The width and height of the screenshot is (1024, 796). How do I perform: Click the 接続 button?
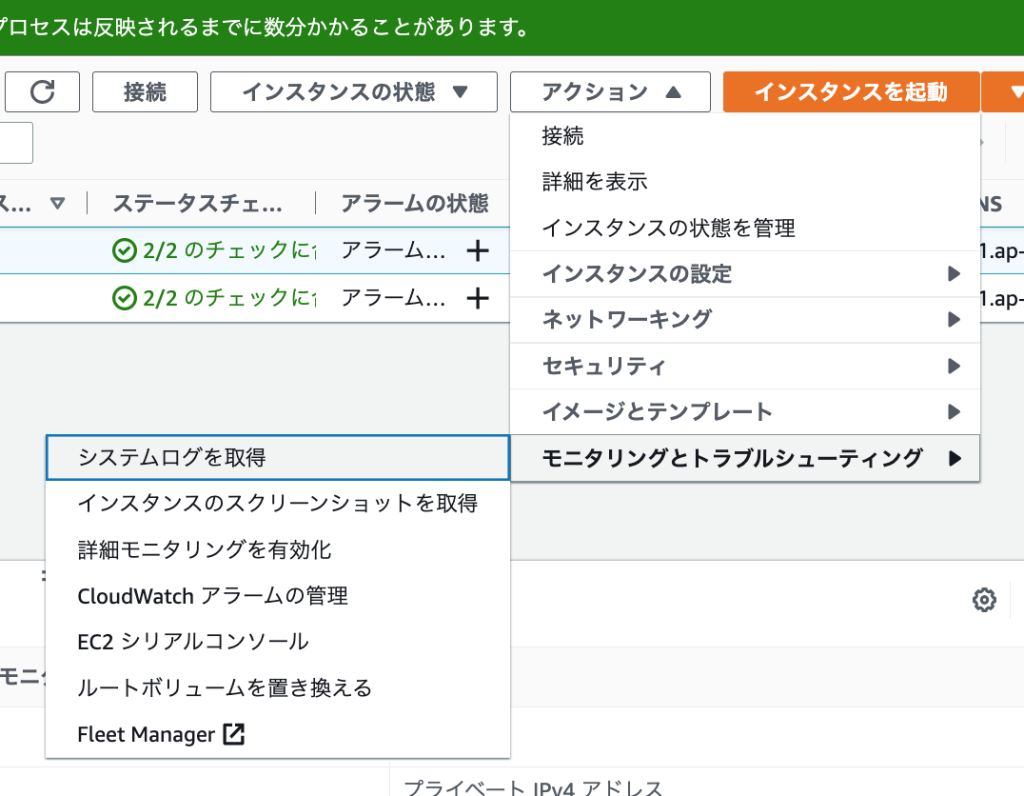tap(144, 92)
